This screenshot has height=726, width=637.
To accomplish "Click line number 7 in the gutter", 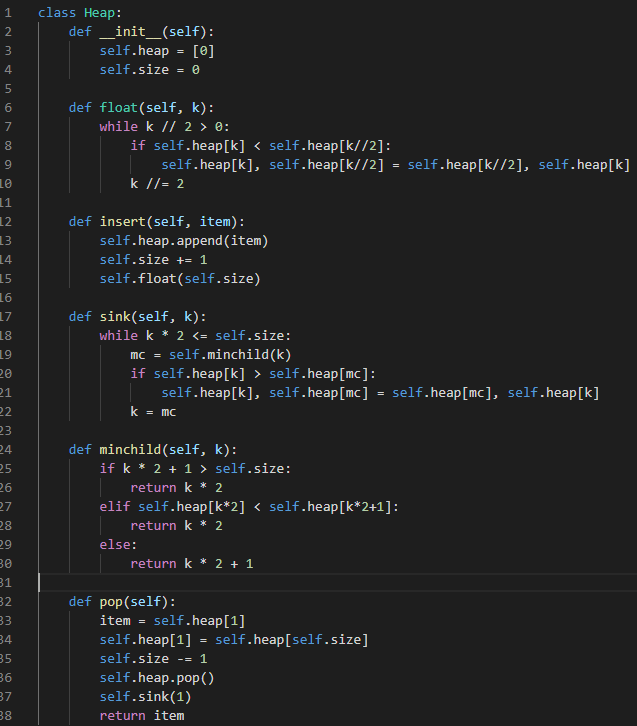I will tap(8, 127).
